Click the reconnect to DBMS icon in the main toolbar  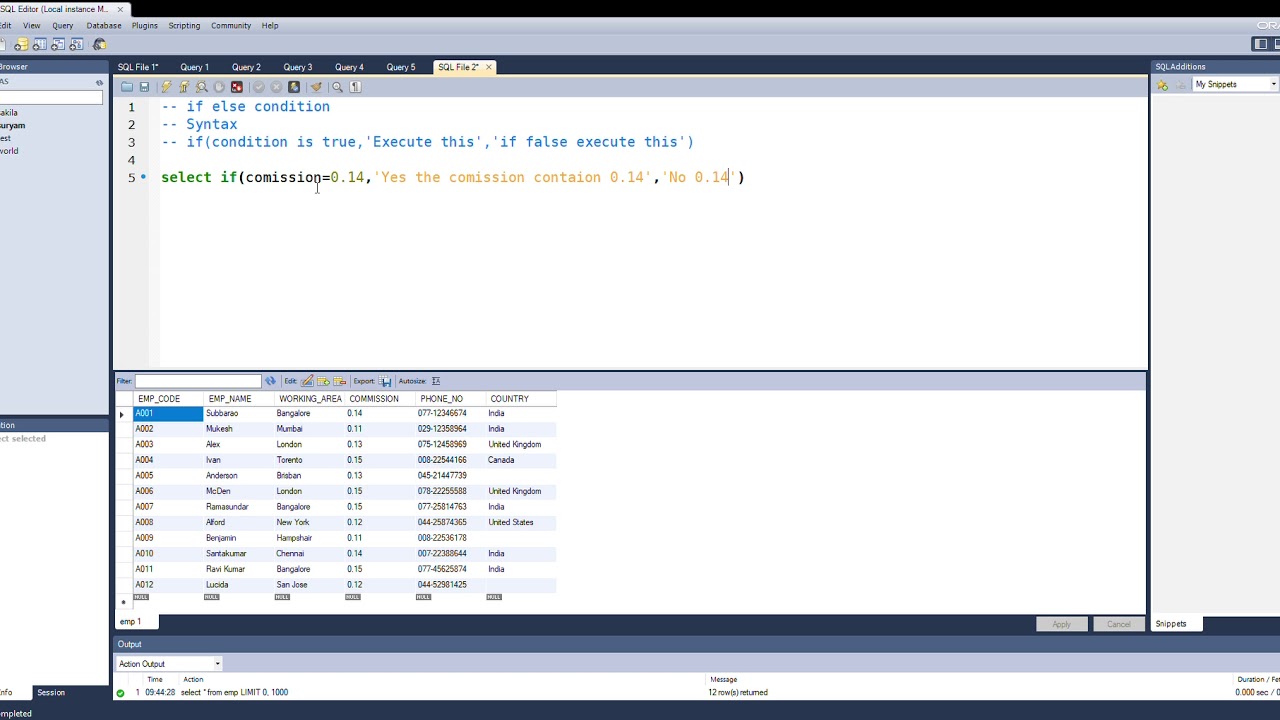pyautogui.click(x=100, y=44)
